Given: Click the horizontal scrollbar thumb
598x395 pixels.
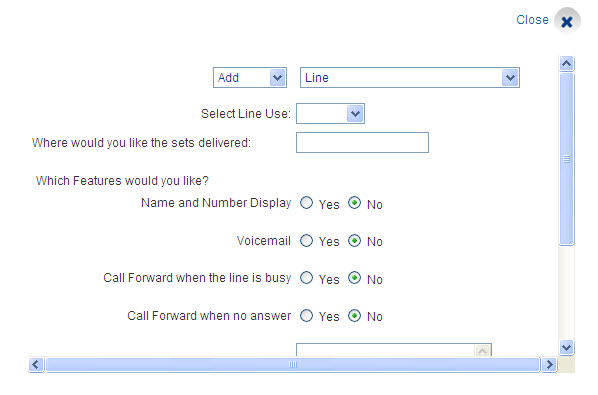Looking at the screenshot, I should [x=293, y=364].
